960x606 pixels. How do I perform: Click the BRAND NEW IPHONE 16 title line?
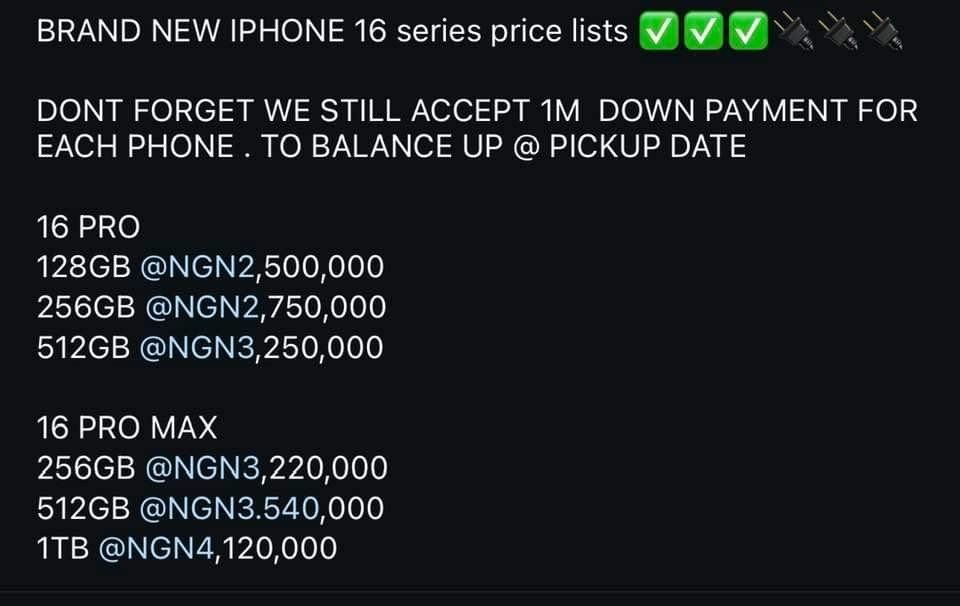pos(332,31)
